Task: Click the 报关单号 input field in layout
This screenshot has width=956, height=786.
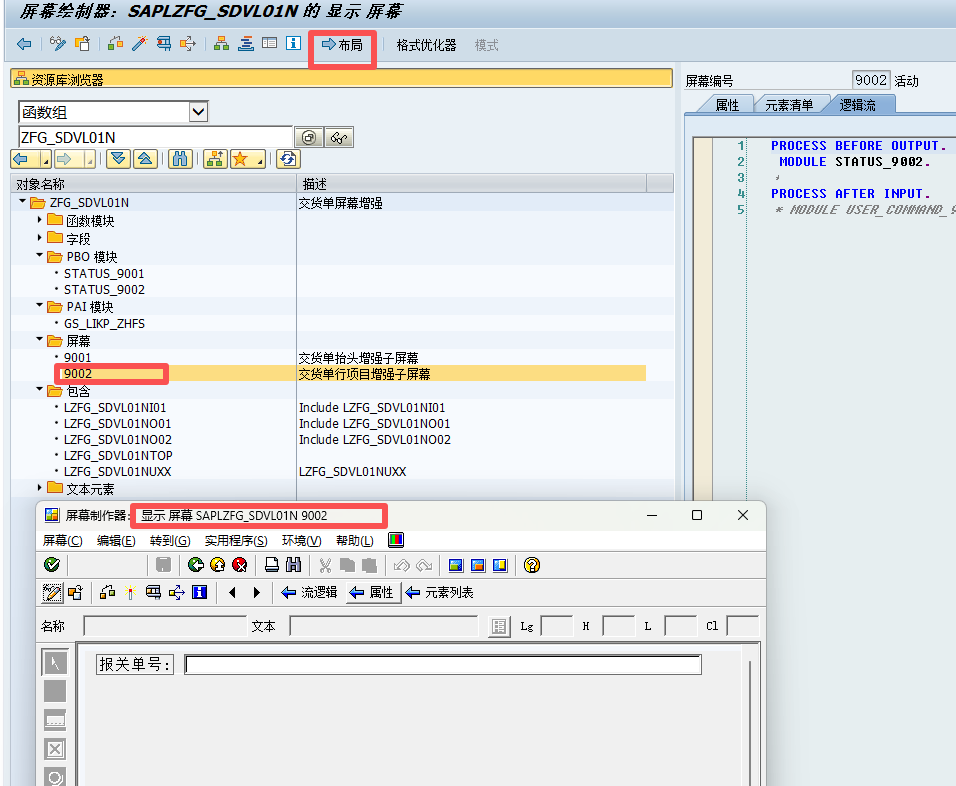Action: 443,665
